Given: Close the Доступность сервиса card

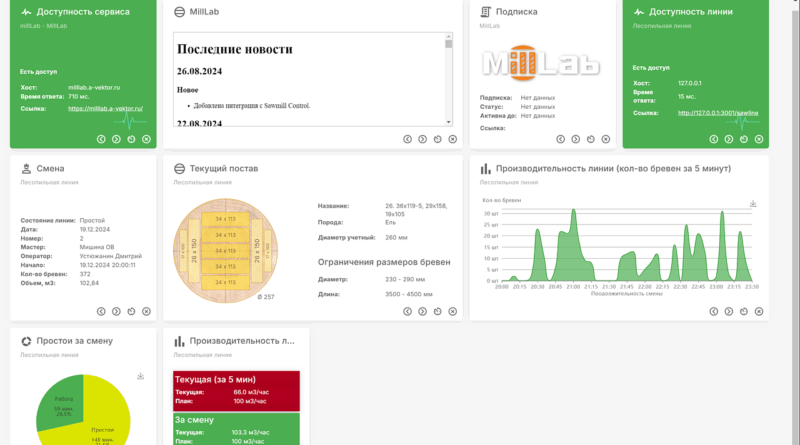Looking at the screenshot, I should [x=146, y=139].
